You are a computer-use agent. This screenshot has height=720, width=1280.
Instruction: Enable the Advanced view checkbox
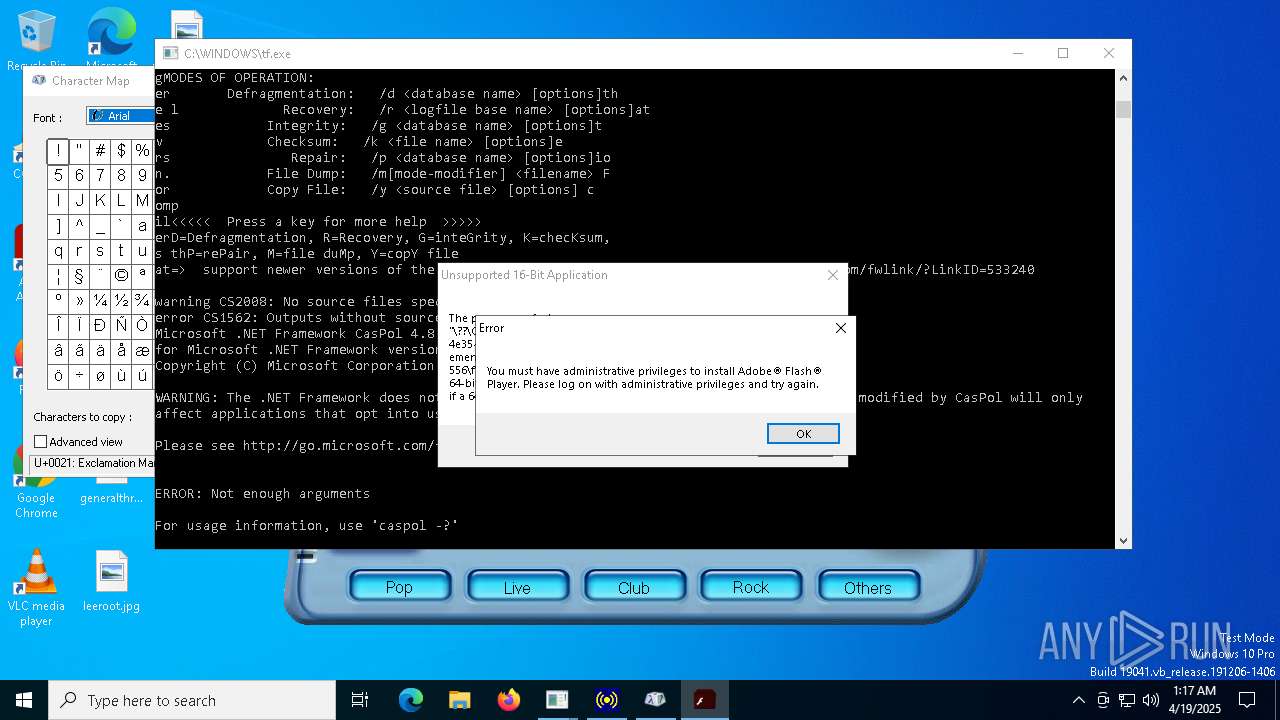pos(41,441)
